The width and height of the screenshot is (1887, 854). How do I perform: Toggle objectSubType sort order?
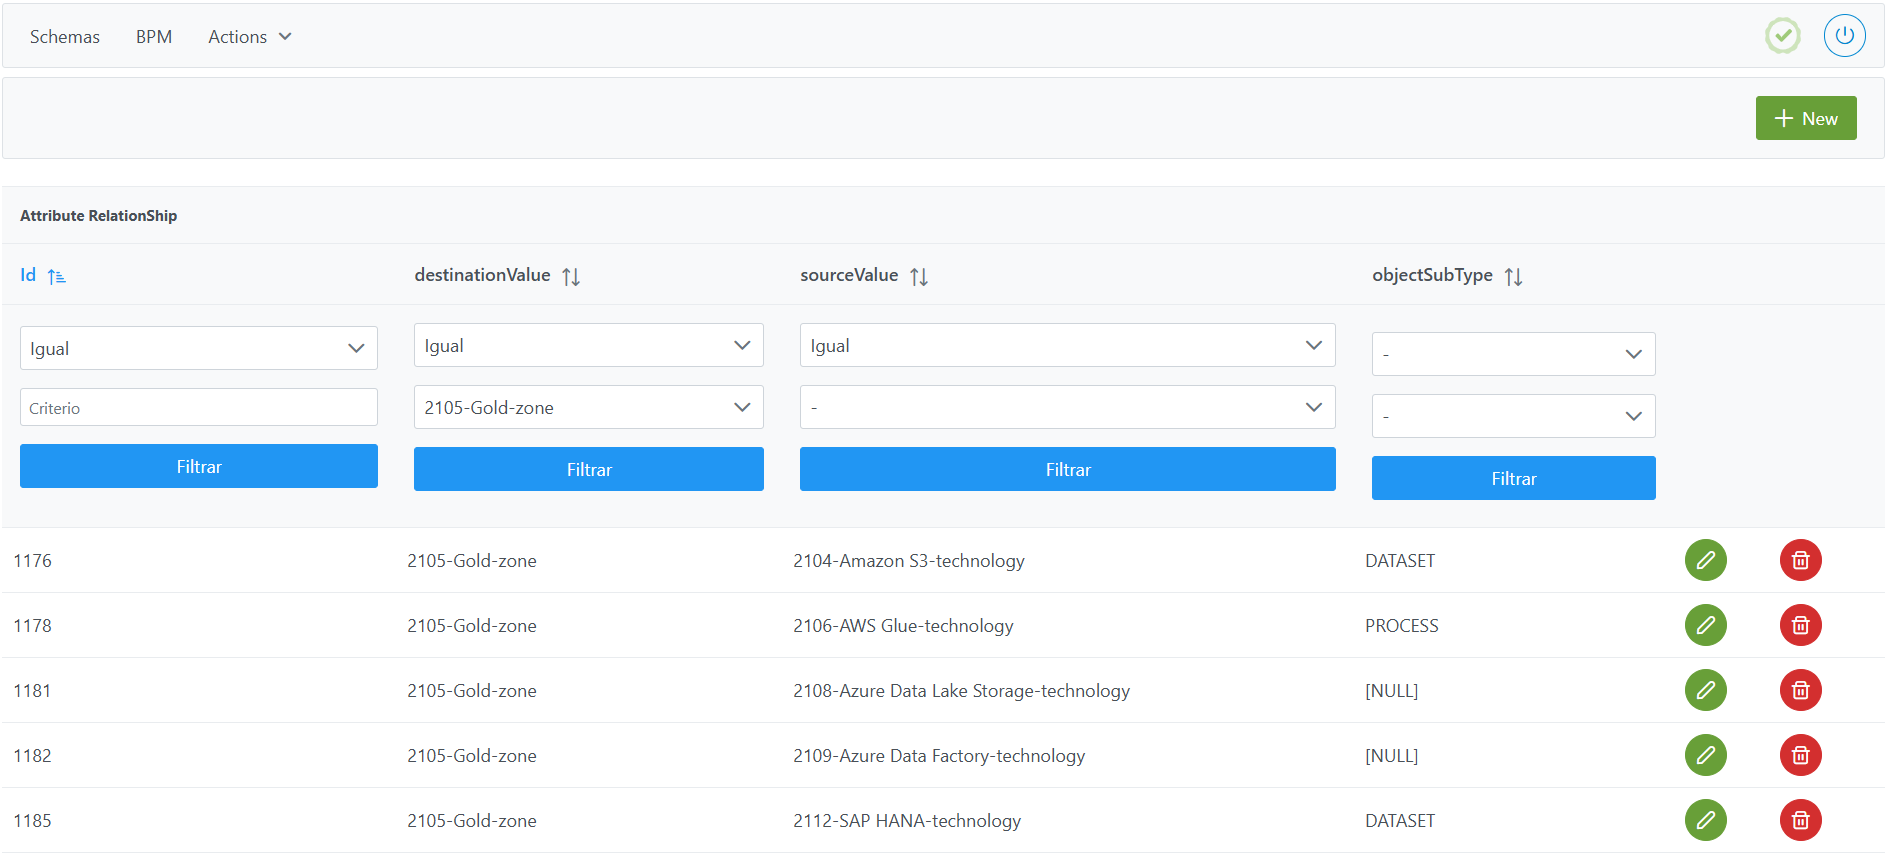pyautogui.click(x=1513, y=276)
